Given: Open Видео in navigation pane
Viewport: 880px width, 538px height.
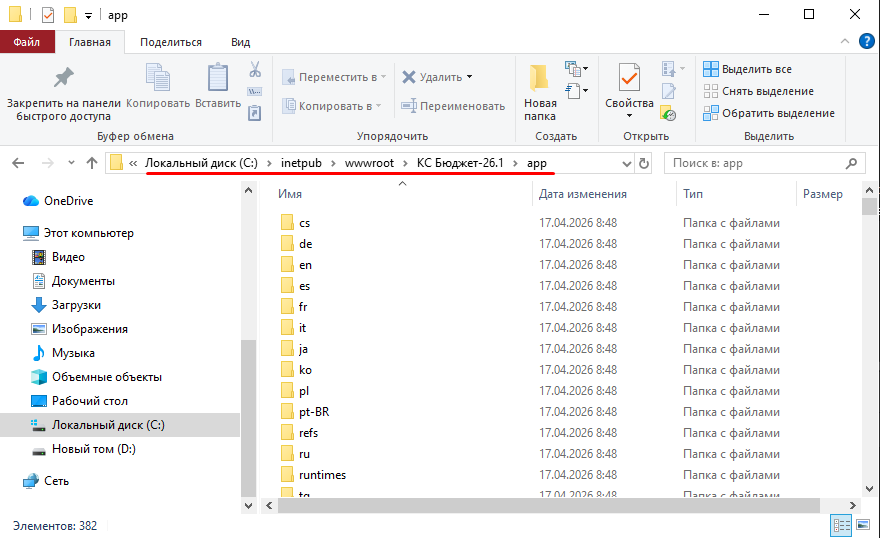Looking at the screenshot, I should click(x=58, y=257).
